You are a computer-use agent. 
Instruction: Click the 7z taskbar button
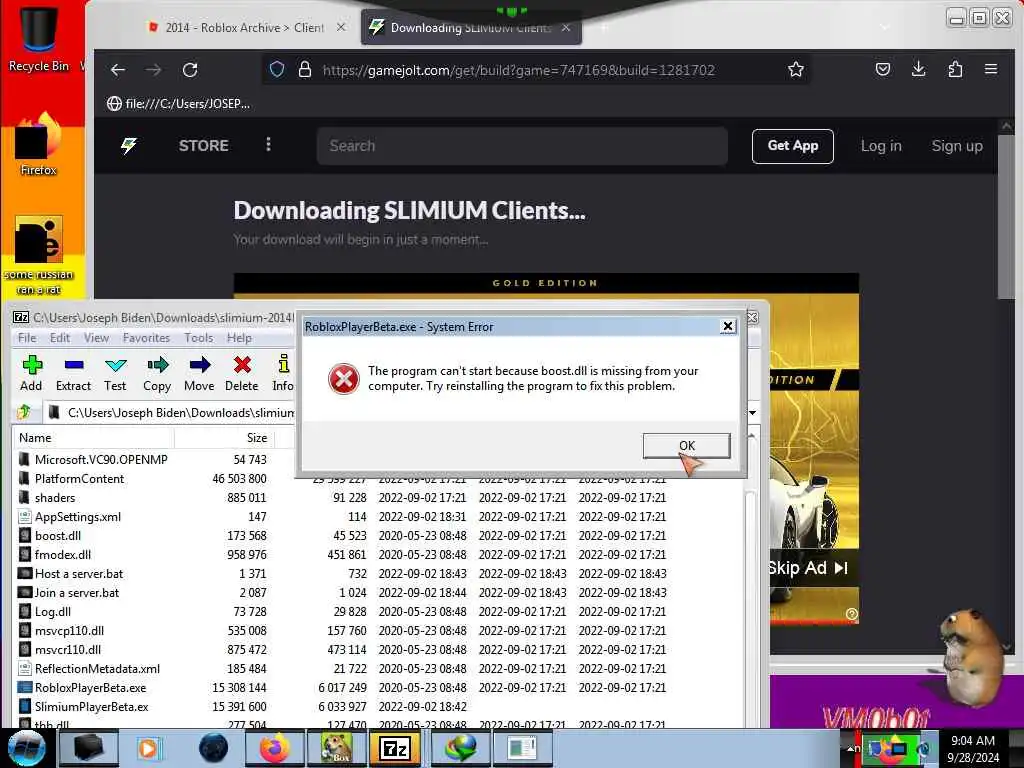(x=395, y=748)
